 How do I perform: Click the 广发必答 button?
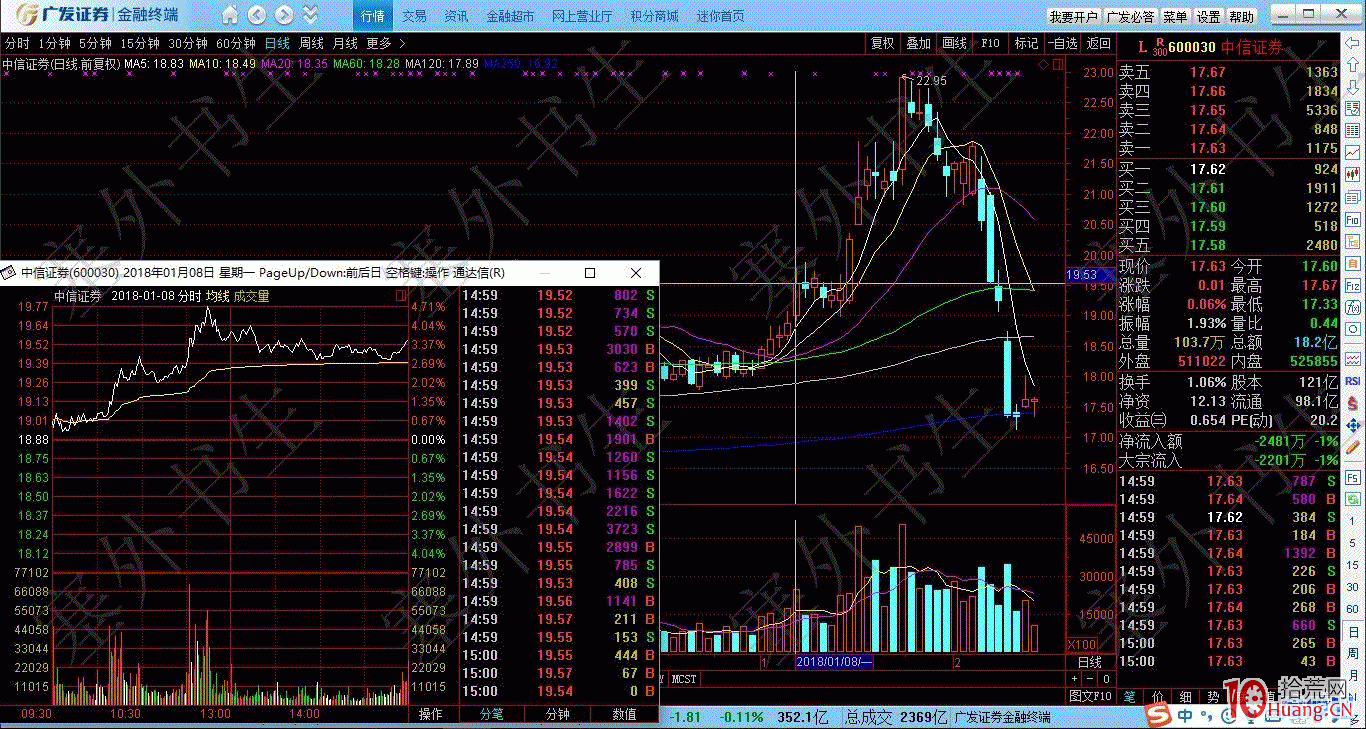(1130, 17)
